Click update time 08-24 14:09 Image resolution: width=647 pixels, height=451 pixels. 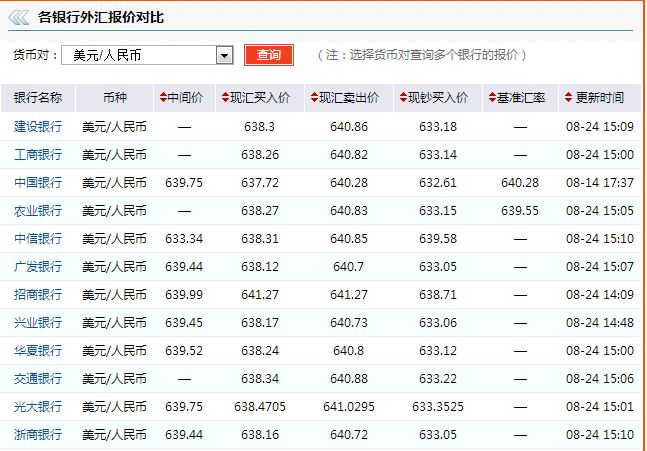pos(600,295)
